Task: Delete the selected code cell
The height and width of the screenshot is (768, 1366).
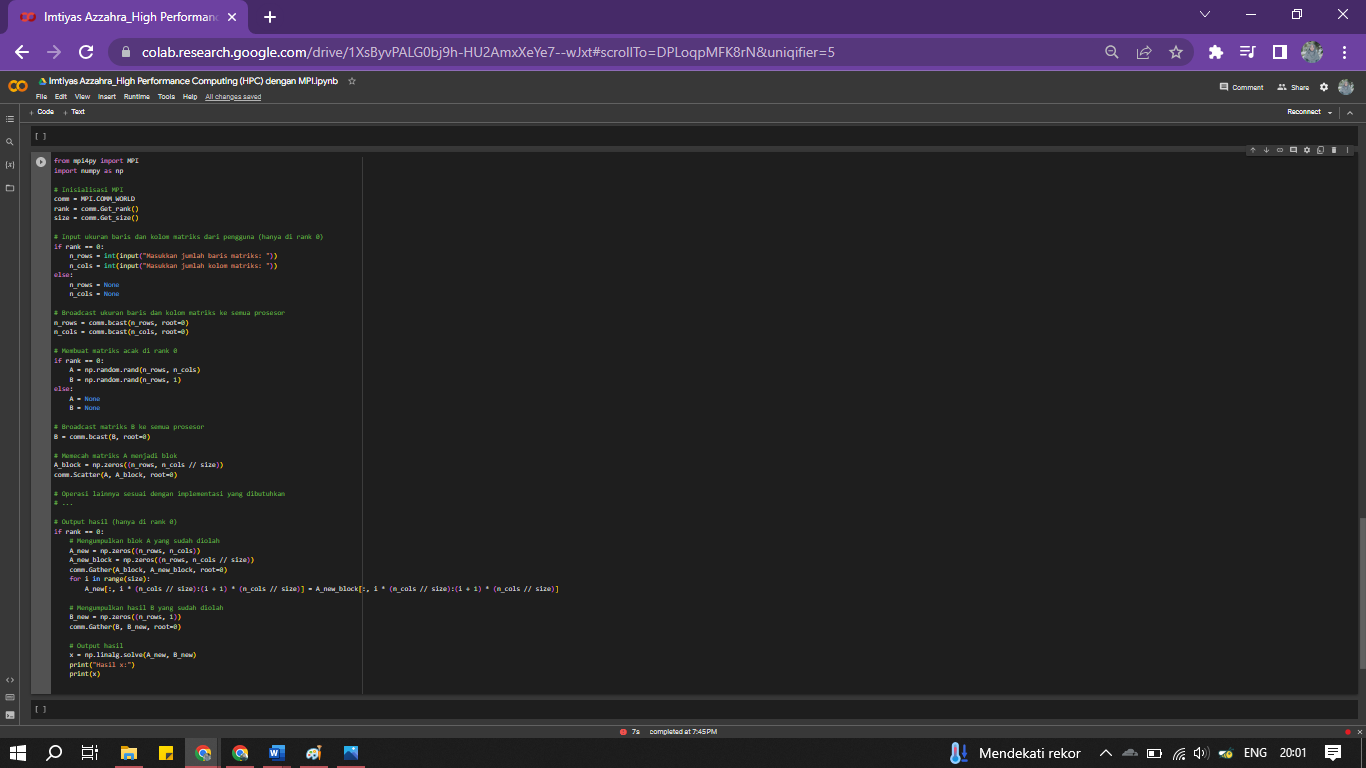Action: [x=1333, y=150]
